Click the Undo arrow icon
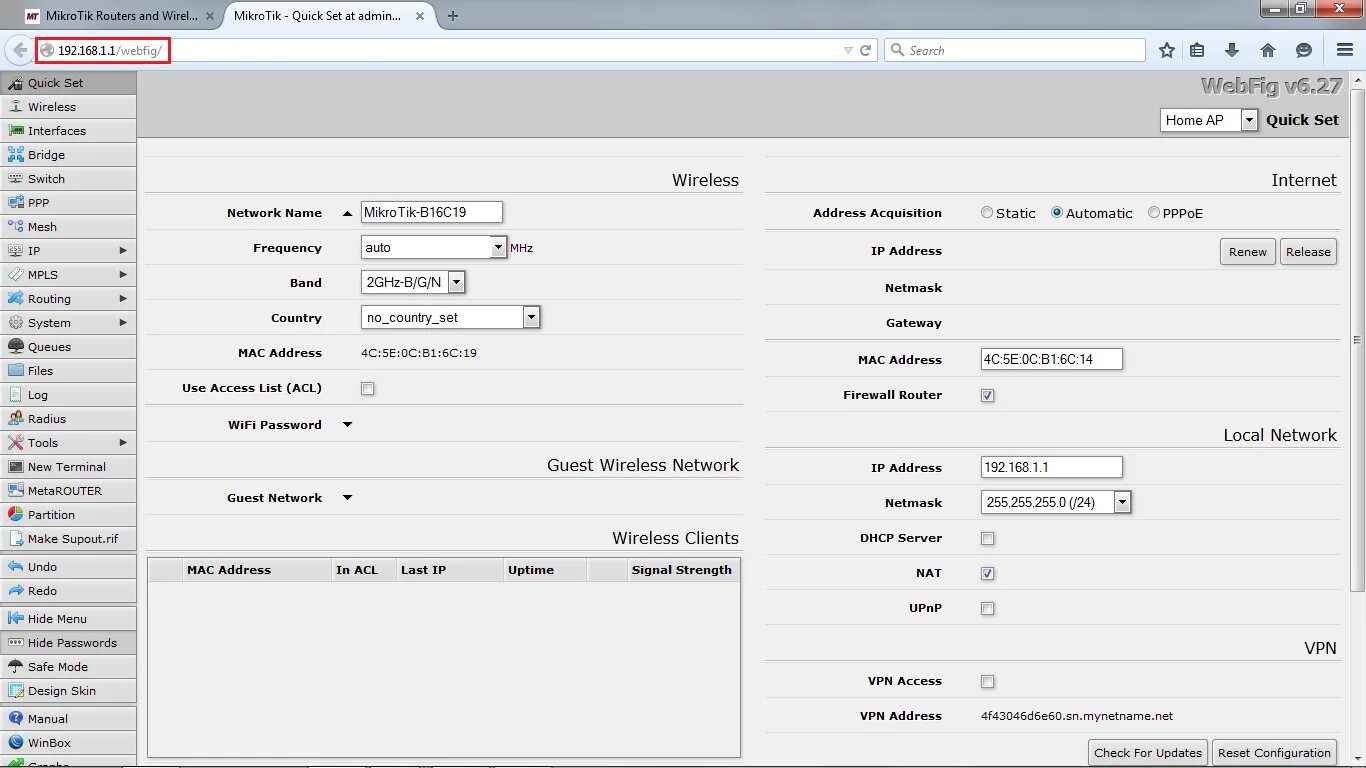Screen dimensions: 1366x768 tap(15, 567)
